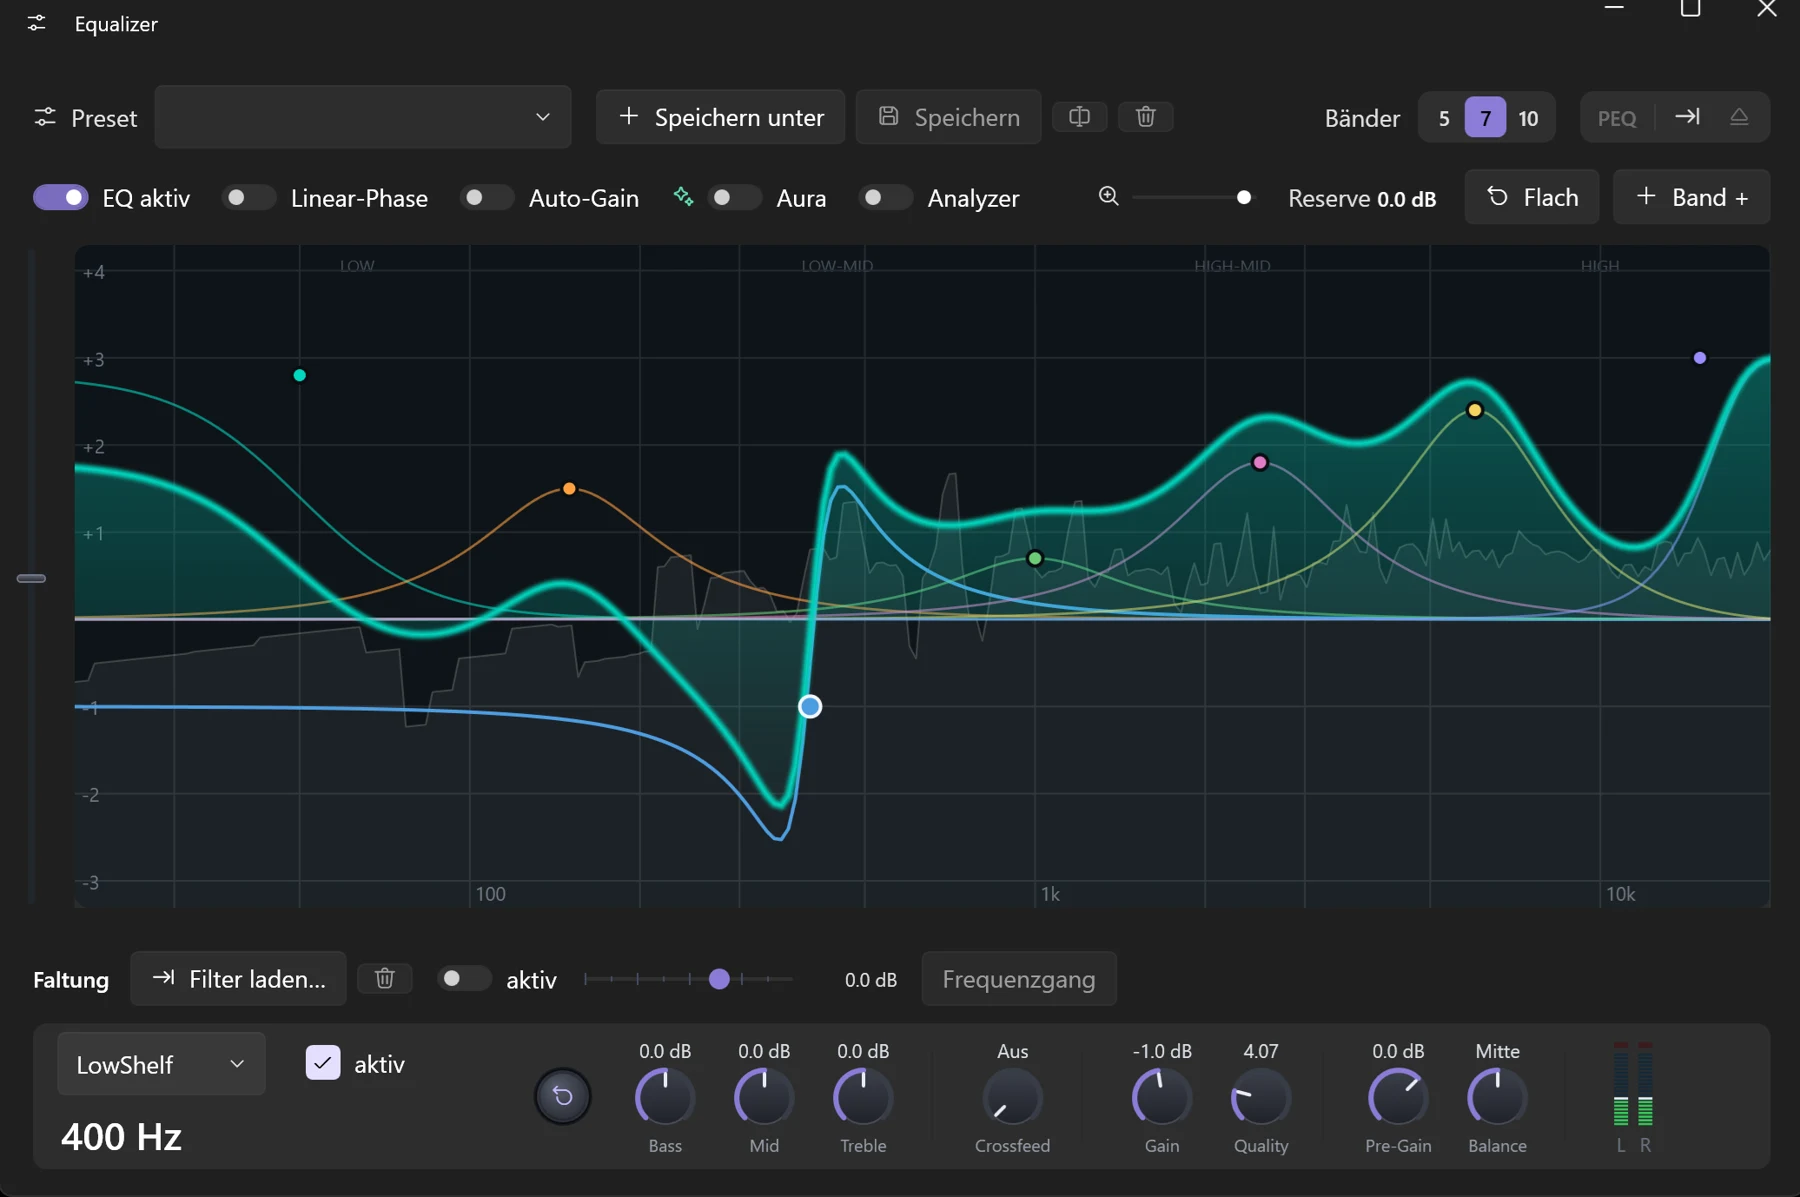This screenshot has height=1197, width=1800.
Task: Reset EQ with Flach button
Action: (1532, 197)
